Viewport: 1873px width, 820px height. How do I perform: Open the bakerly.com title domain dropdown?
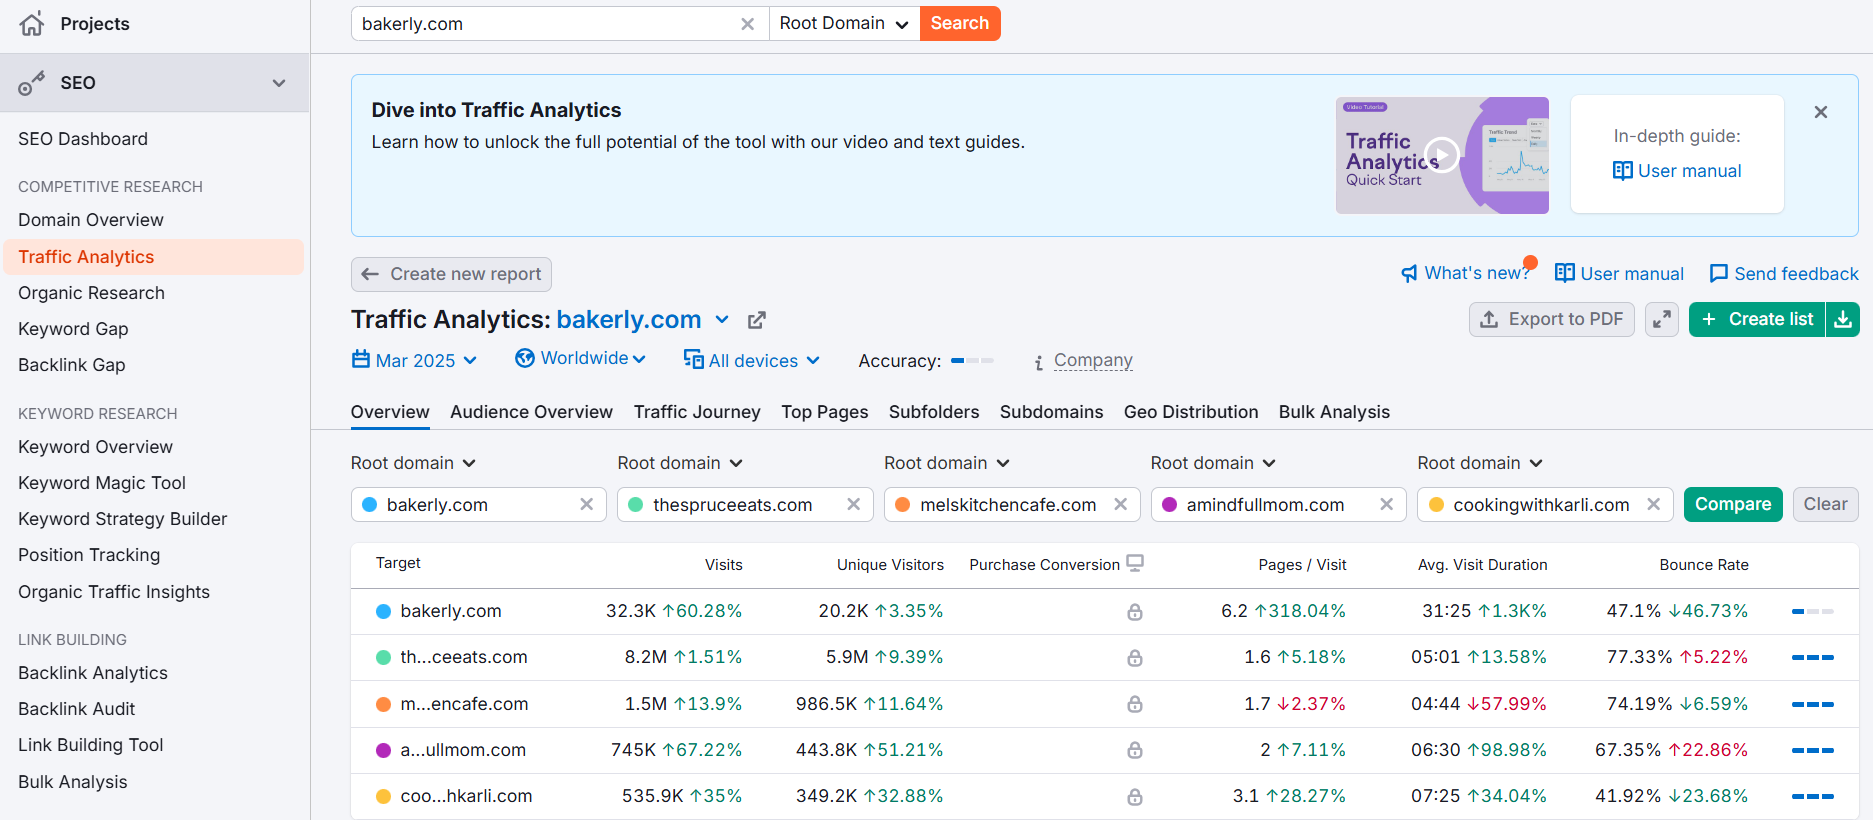722,320
